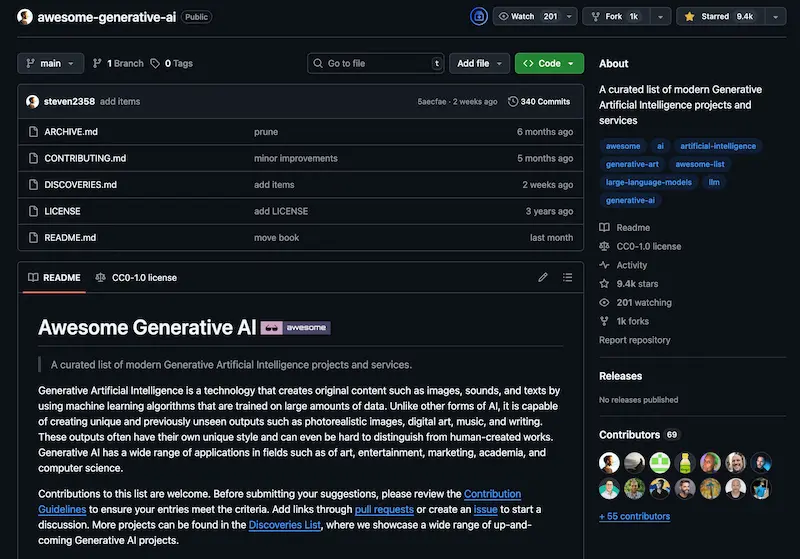Screen dimensions: 800x559
Task: Click the blue circular extension icon near Watch
Action: click(x=479, y=16)
